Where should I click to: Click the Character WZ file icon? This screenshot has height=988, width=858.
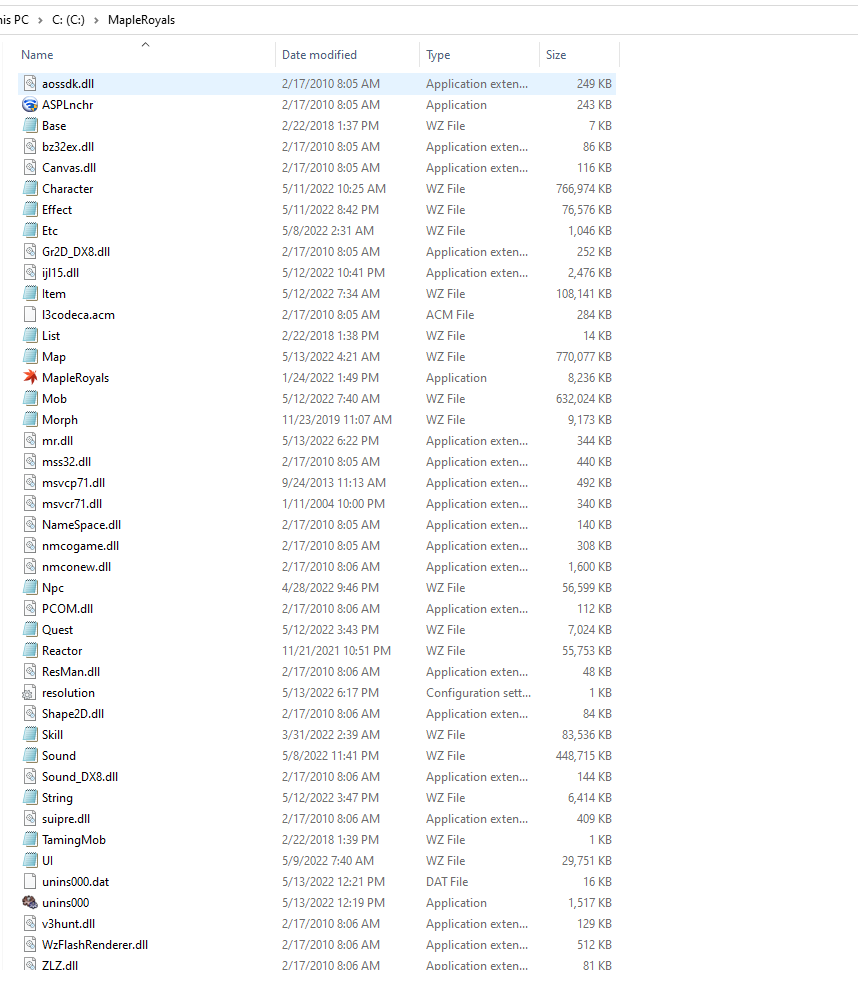coord(30,188)
